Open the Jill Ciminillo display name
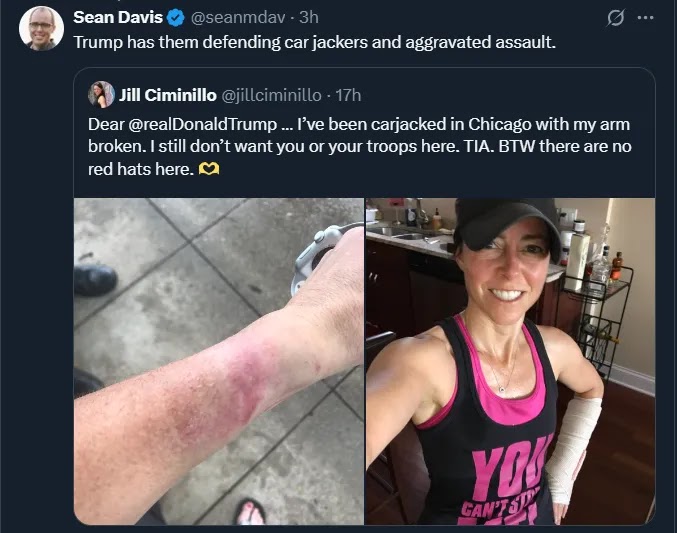 [168, 95]
